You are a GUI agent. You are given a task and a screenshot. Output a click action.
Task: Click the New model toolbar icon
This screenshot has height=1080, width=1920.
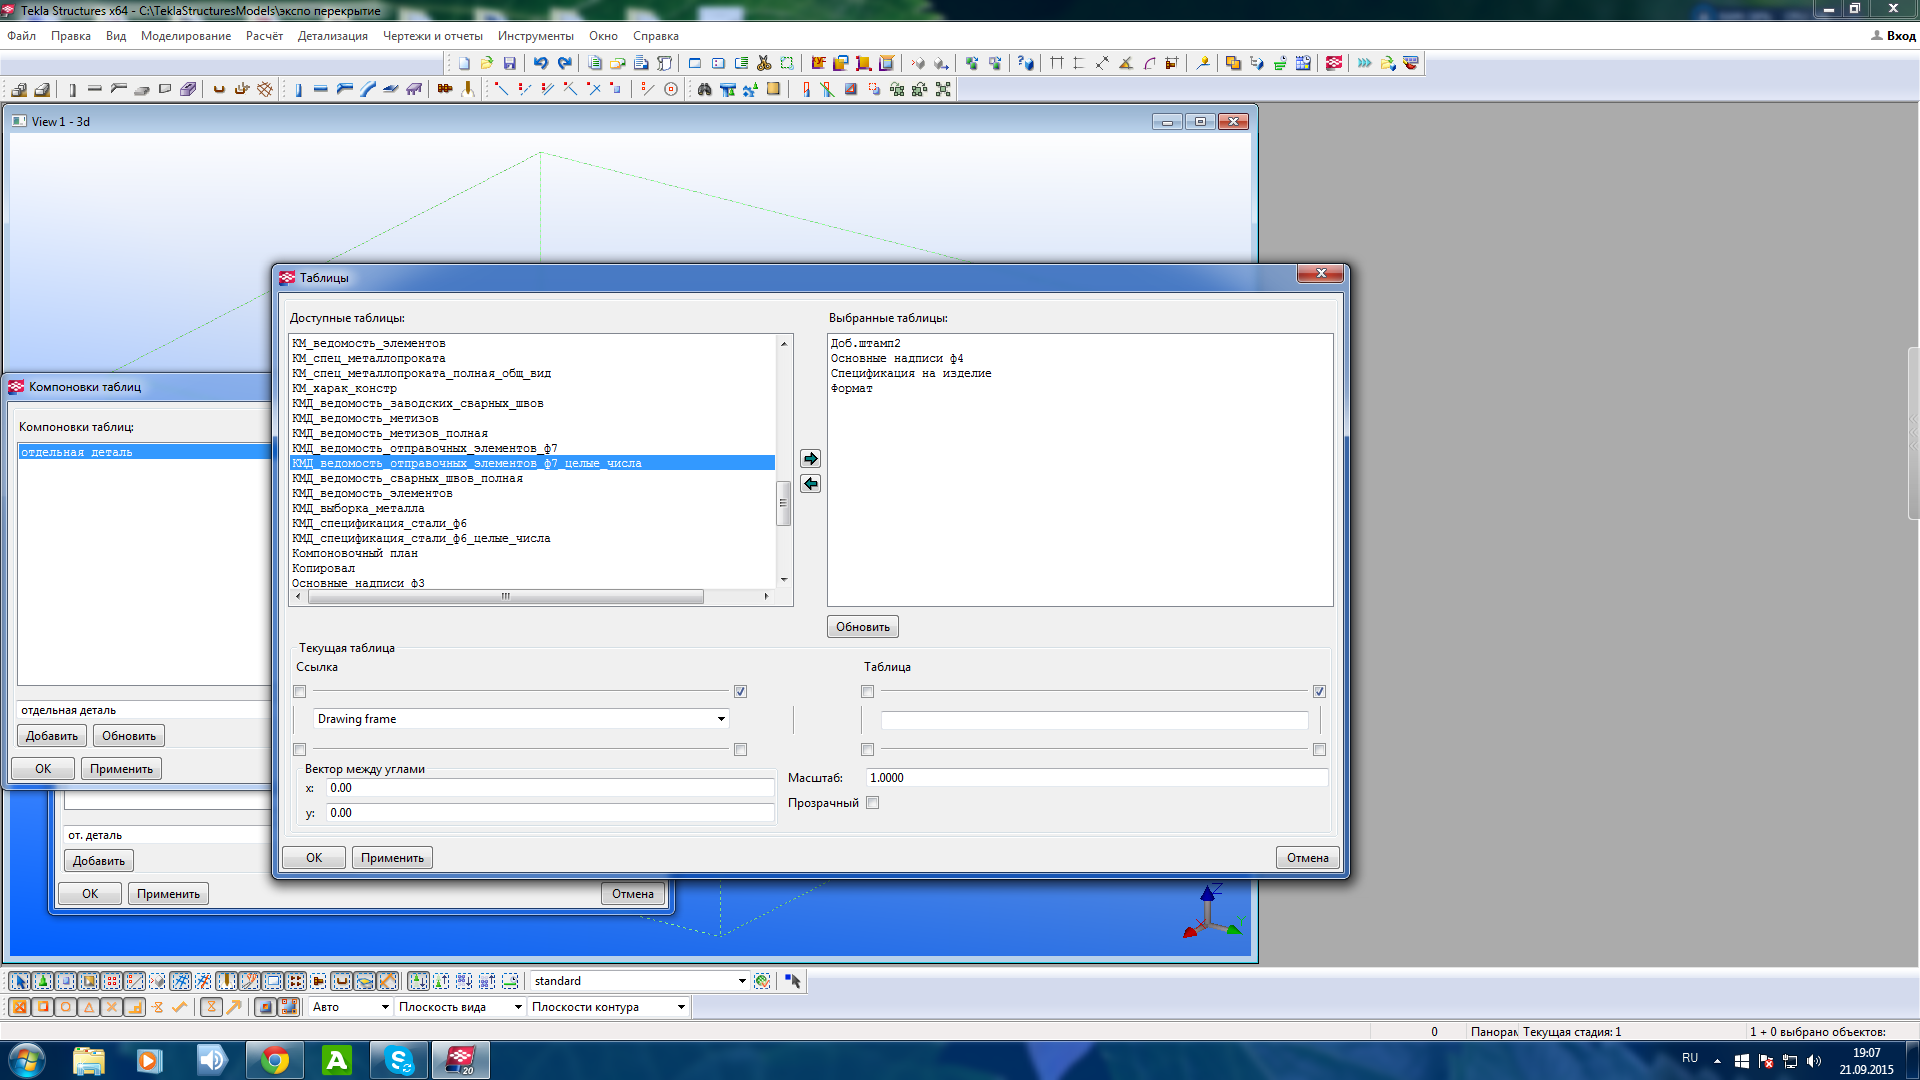463,63
